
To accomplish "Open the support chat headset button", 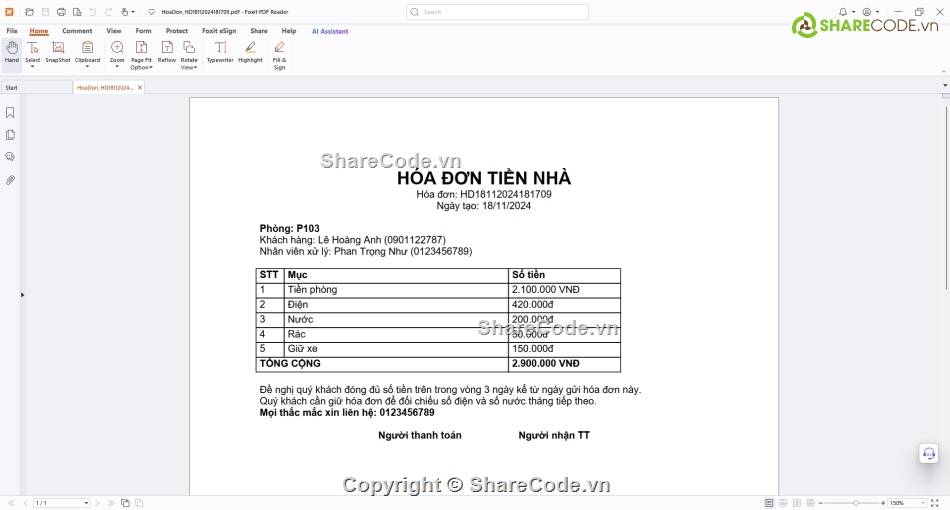I will pos(929,454).
